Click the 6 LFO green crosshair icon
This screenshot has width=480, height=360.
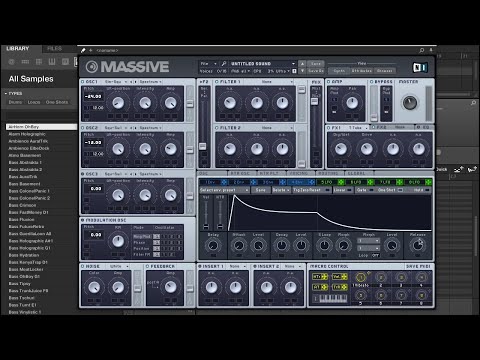[370, 182]
